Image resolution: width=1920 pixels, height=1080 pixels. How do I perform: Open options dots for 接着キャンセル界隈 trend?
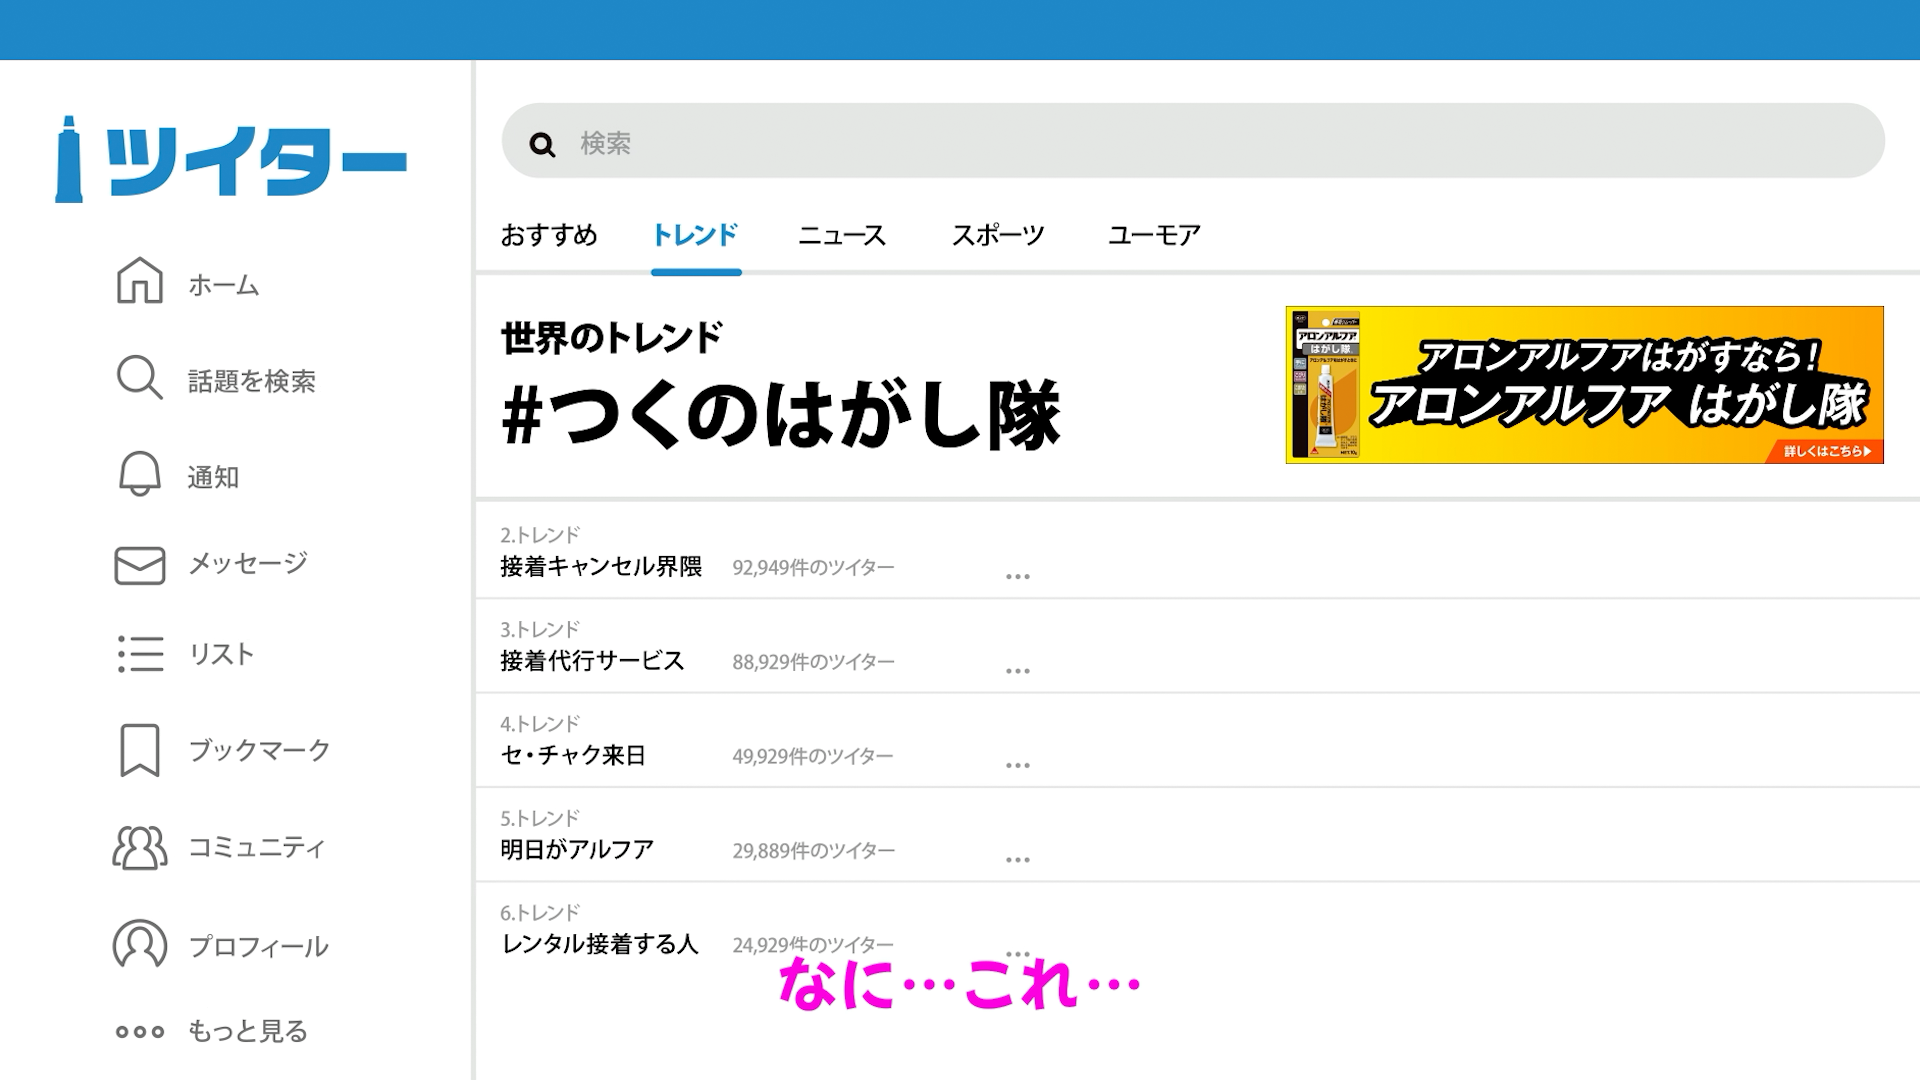pyautogui.click(x=1017, y=577)
